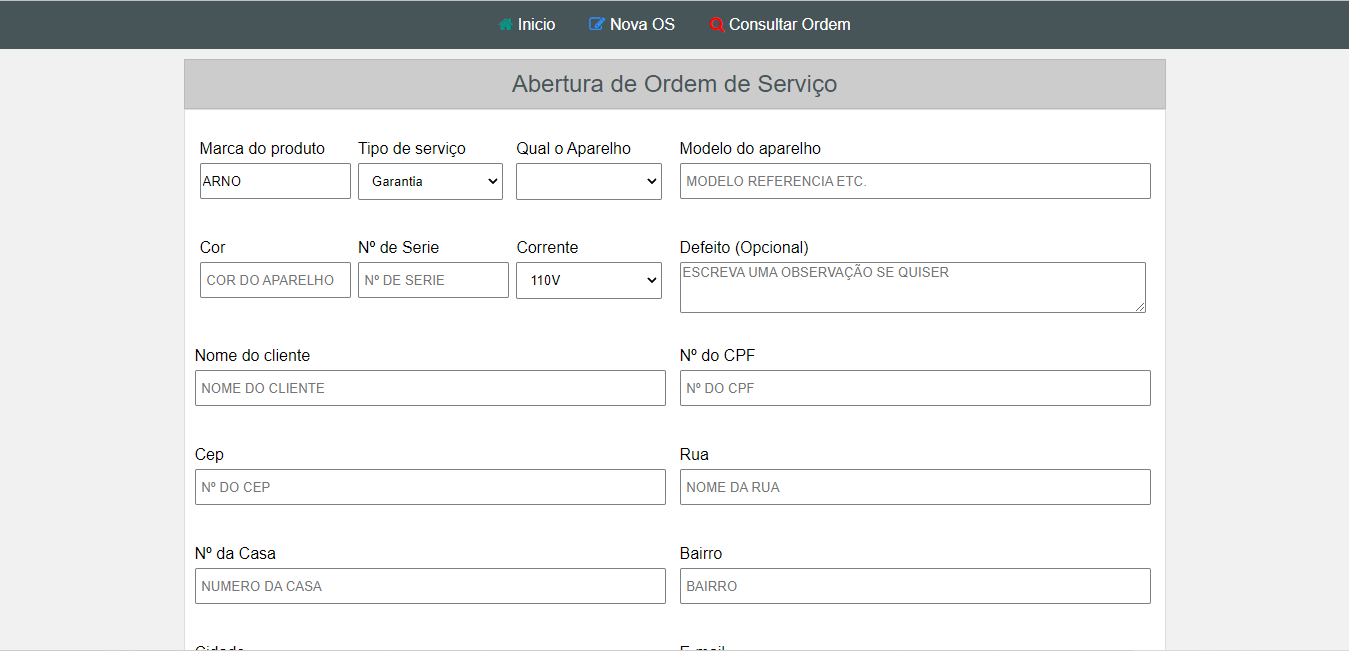Click the Nº do CPF input

click(914, 388)
